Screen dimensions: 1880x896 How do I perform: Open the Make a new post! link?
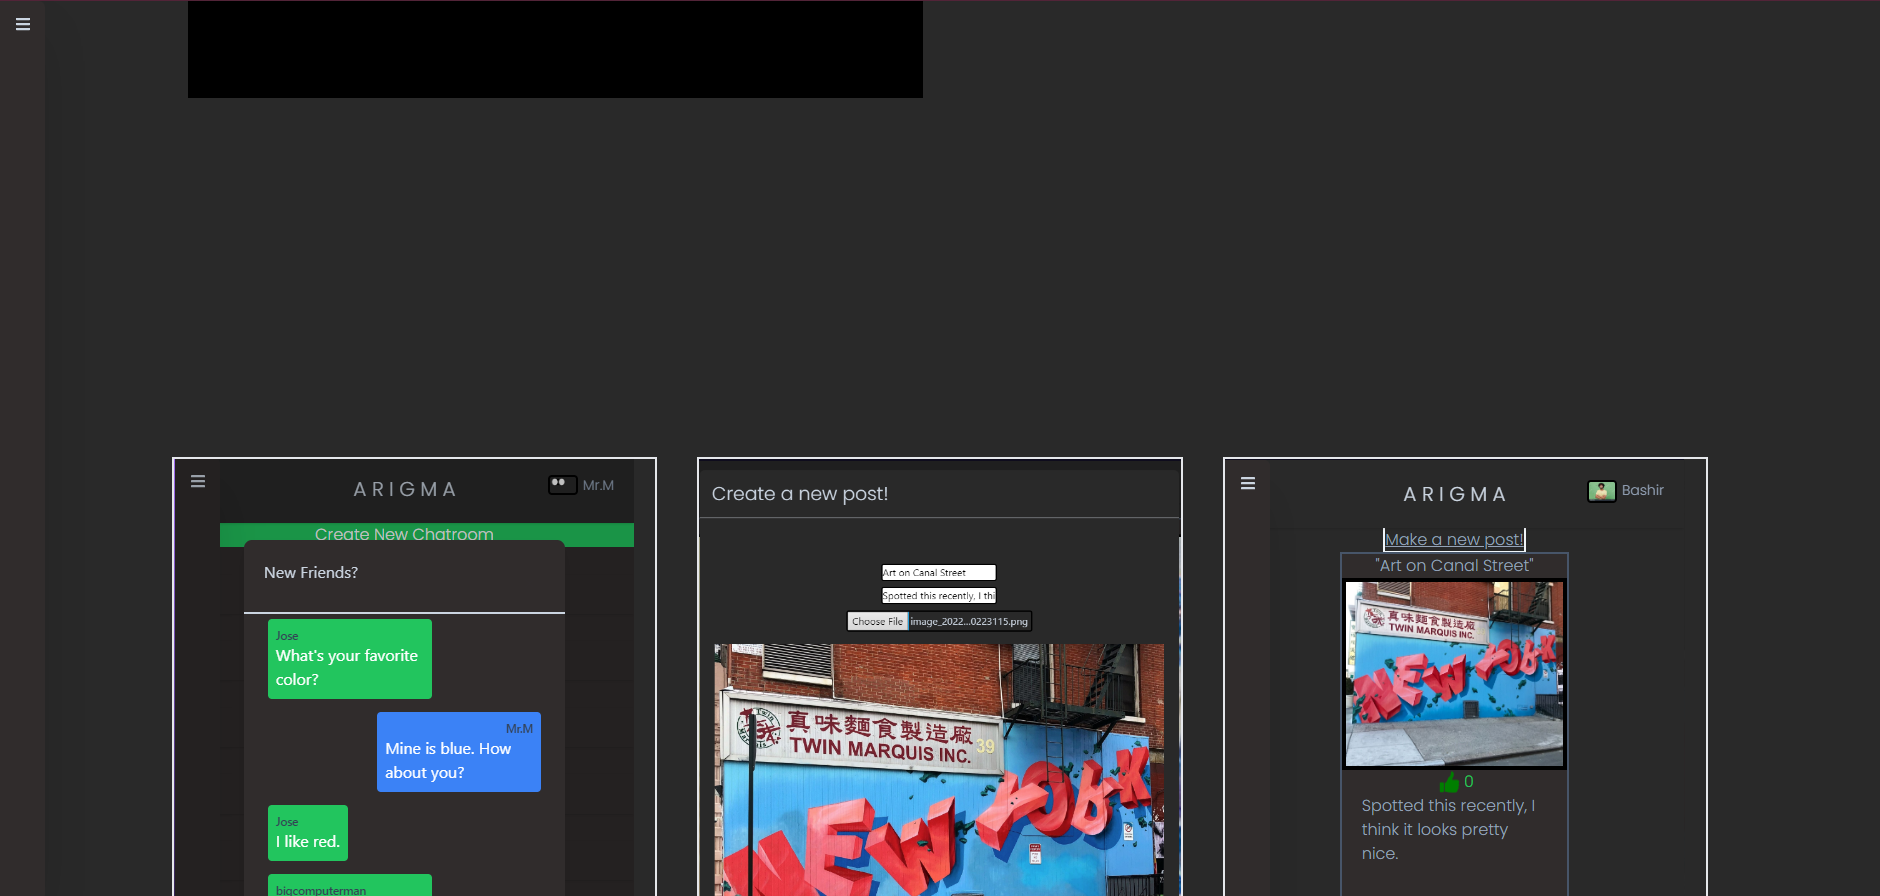1454,540
